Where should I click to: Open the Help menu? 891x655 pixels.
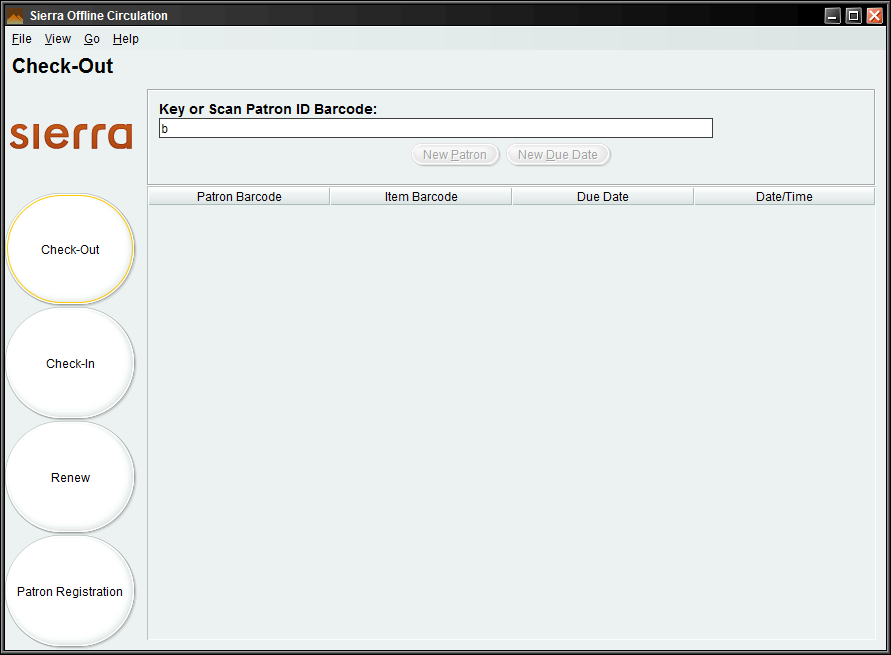(126, 39)
